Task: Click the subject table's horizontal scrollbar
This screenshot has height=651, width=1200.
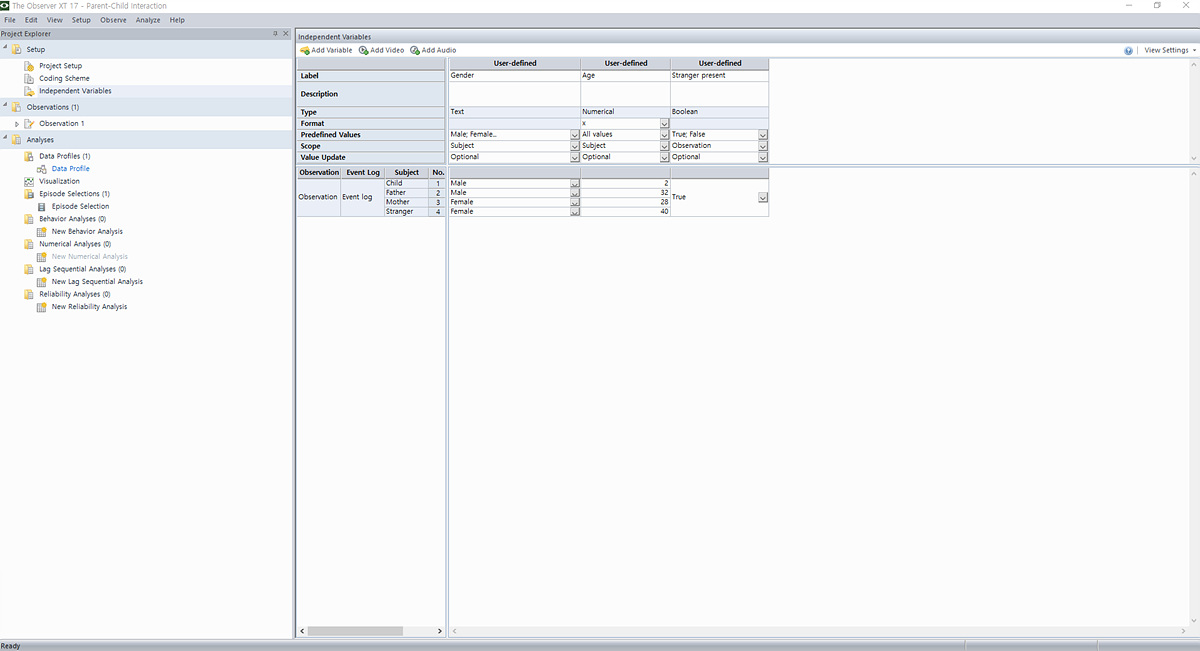Action: point(355,631)
